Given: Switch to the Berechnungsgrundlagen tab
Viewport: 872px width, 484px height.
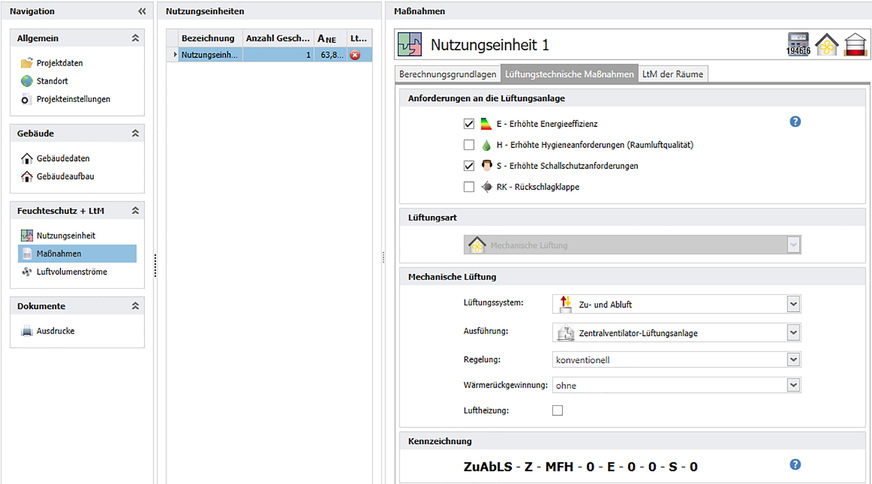Looking at the screenshot, I should pyautogui.click(x=446, y=74).
